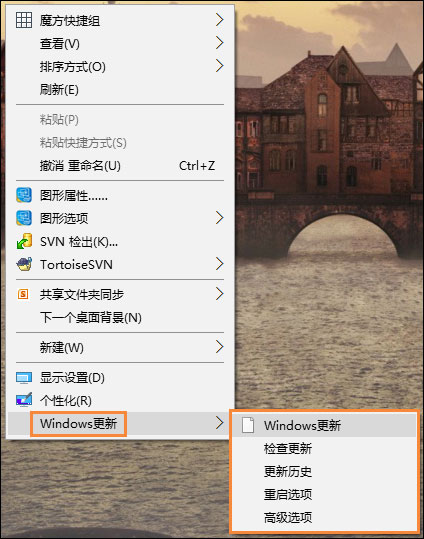Click the SVN 检出 checkout icon
This screenshot has height=539, width=424.
tap(24, 241)
